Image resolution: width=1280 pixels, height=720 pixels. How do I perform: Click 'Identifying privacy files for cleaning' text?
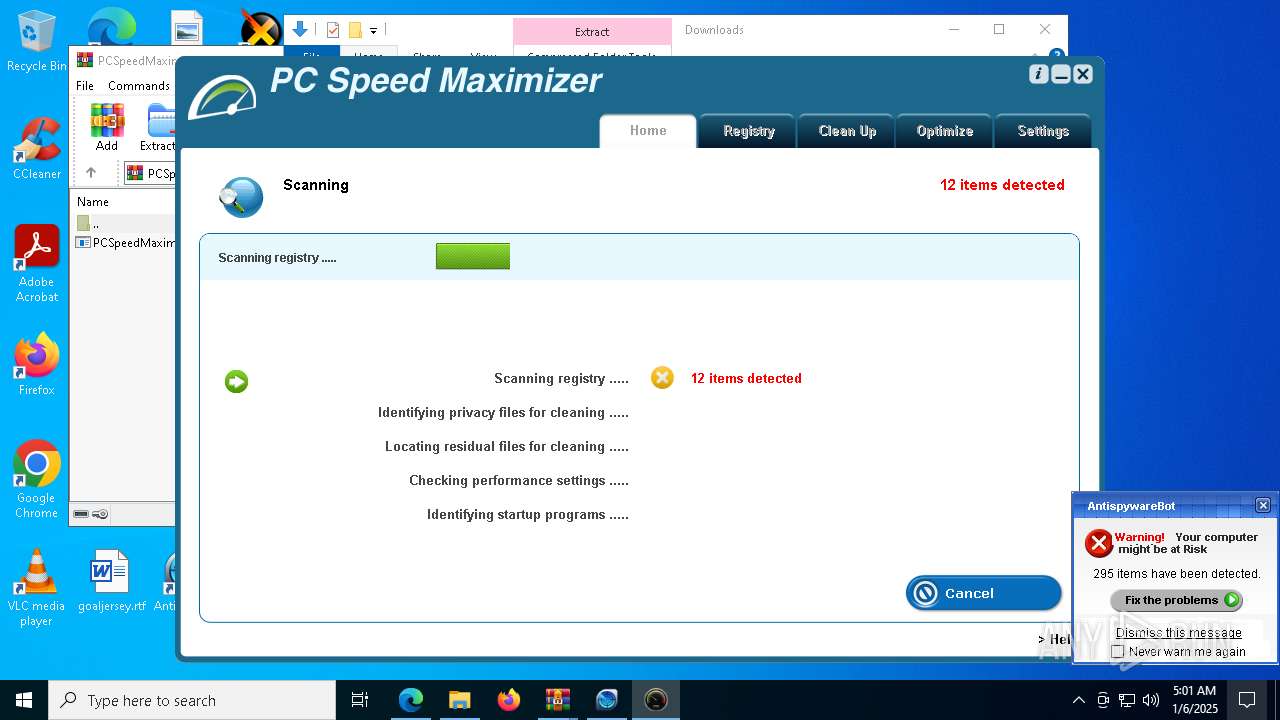(x=503, y=412)
